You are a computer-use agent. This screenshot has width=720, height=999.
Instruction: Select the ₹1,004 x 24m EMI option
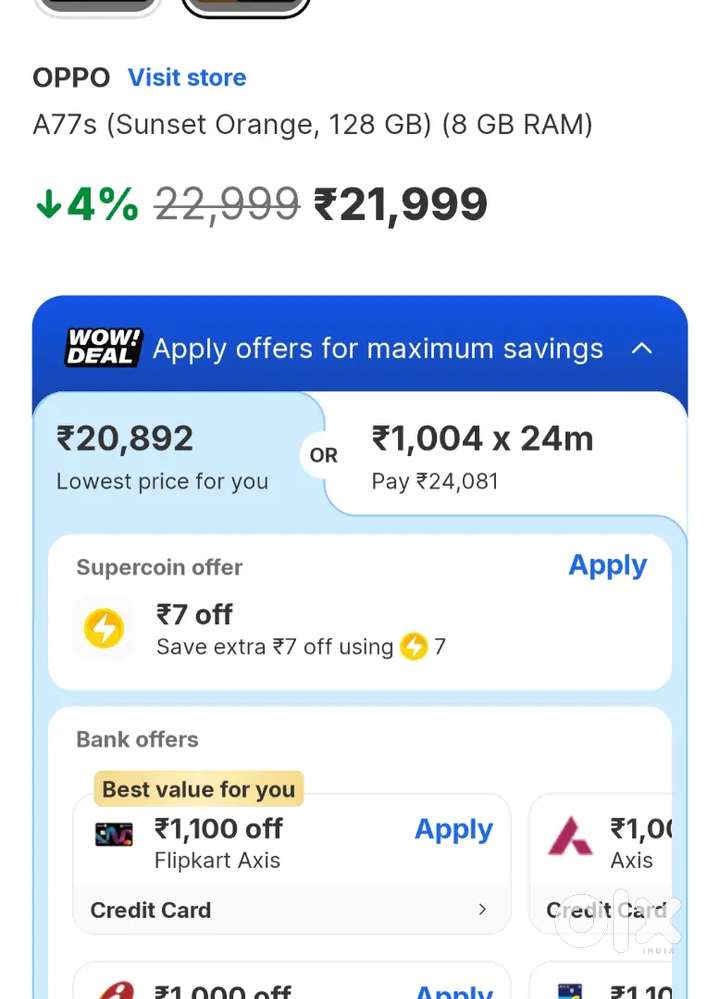482,456
